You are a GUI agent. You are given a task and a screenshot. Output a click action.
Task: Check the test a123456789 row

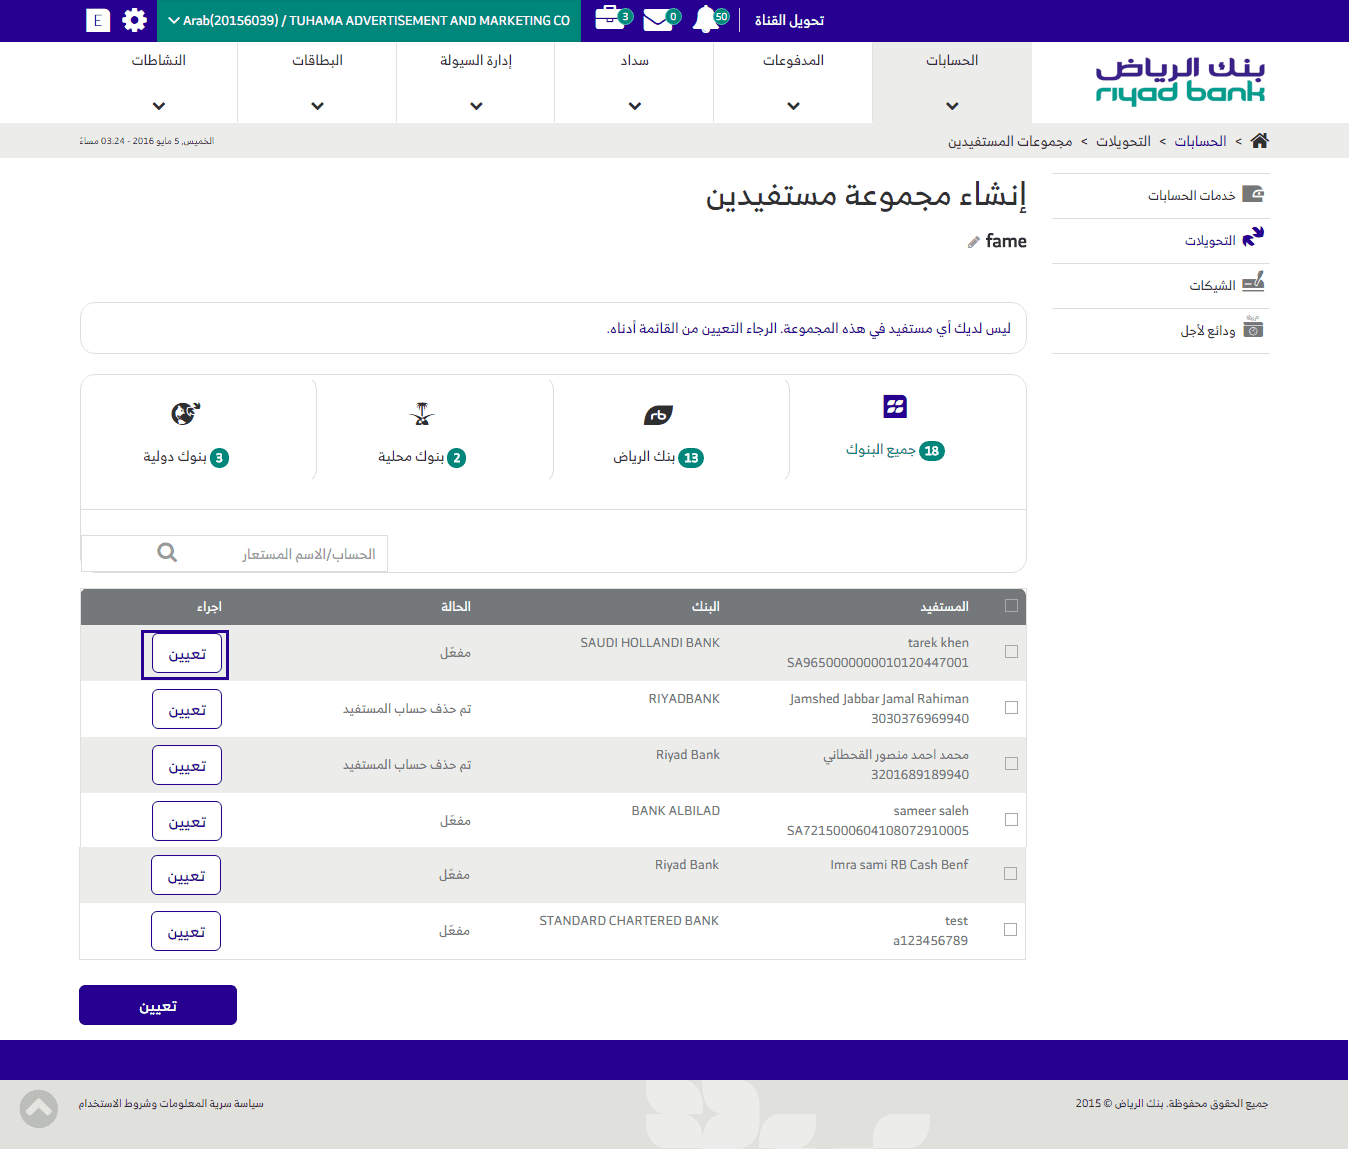point(1010,930)
